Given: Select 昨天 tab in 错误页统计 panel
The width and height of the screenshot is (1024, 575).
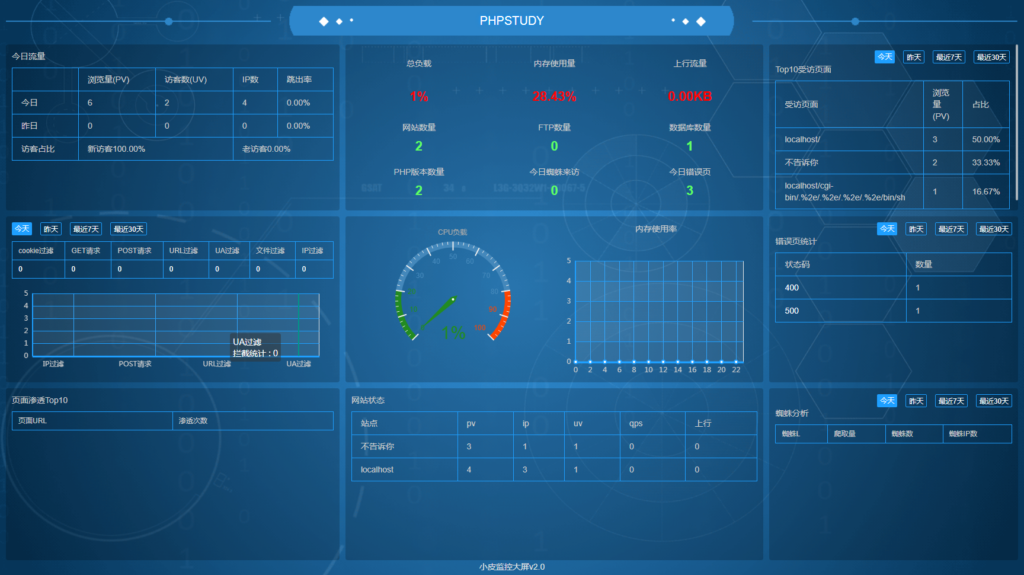Looking at the screenshot, I should click(916, 229).
